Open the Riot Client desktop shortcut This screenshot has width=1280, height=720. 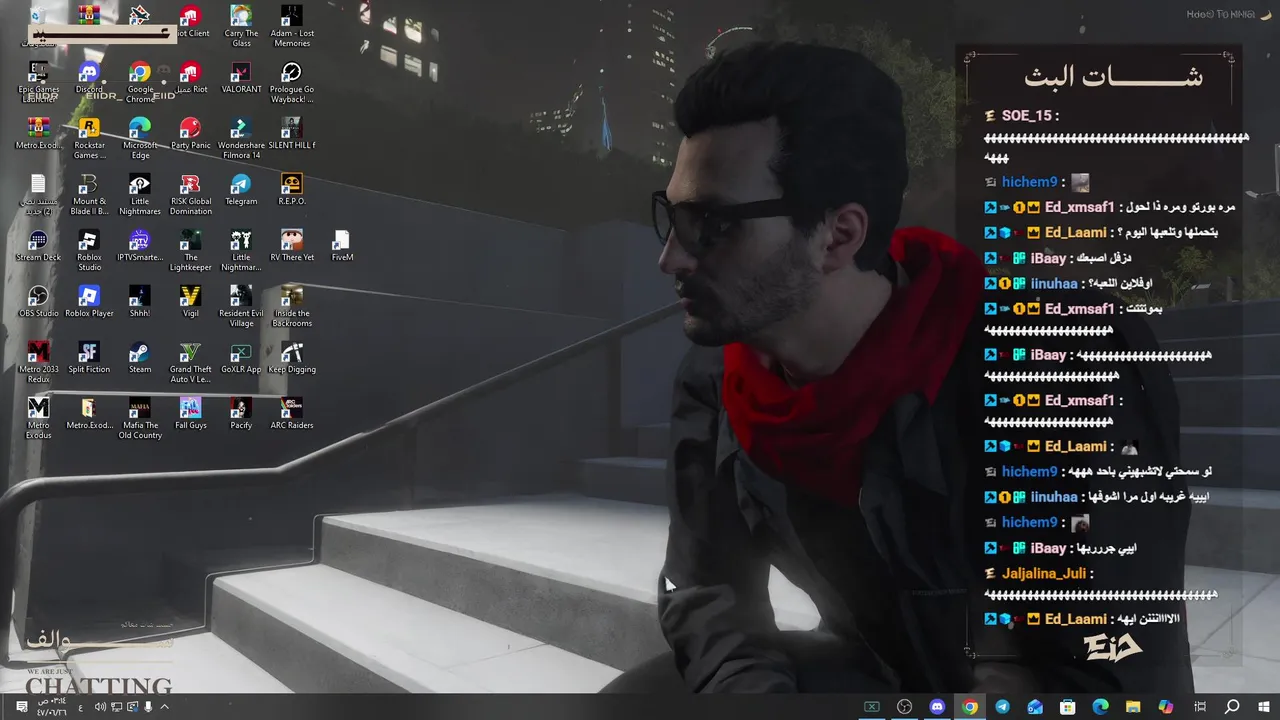(190, 22)
